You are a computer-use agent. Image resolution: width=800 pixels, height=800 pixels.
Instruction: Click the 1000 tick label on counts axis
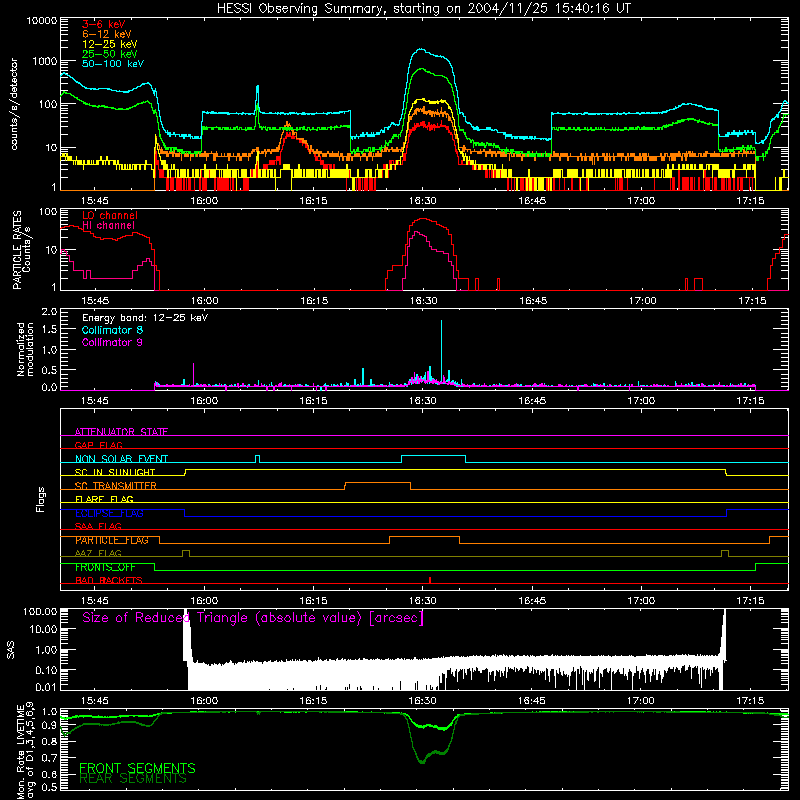[44, 62]
